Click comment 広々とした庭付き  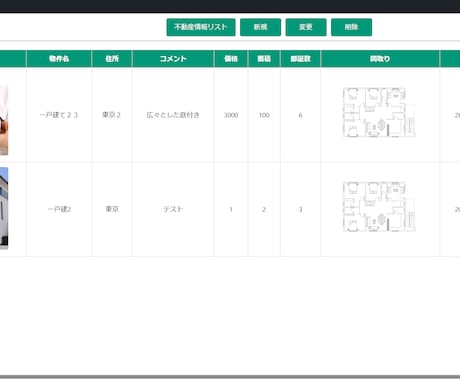(x=173, y=115)
